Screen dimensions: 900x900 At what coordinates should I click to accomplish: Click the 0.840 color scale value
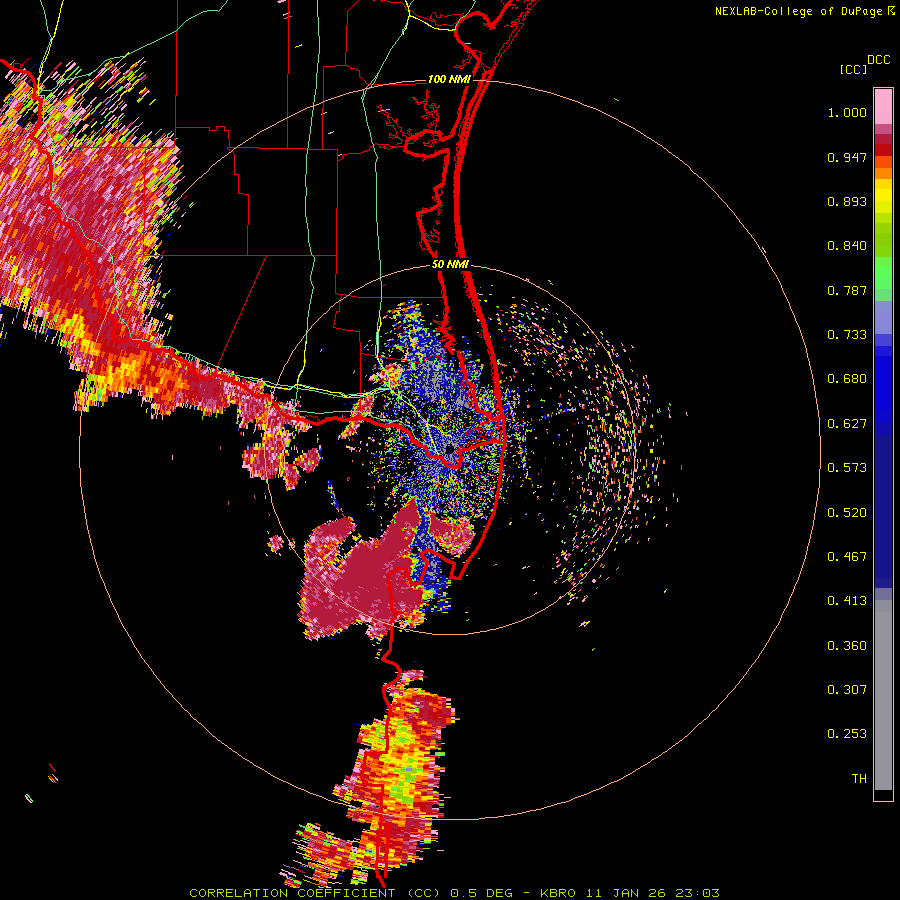[847, 246]
